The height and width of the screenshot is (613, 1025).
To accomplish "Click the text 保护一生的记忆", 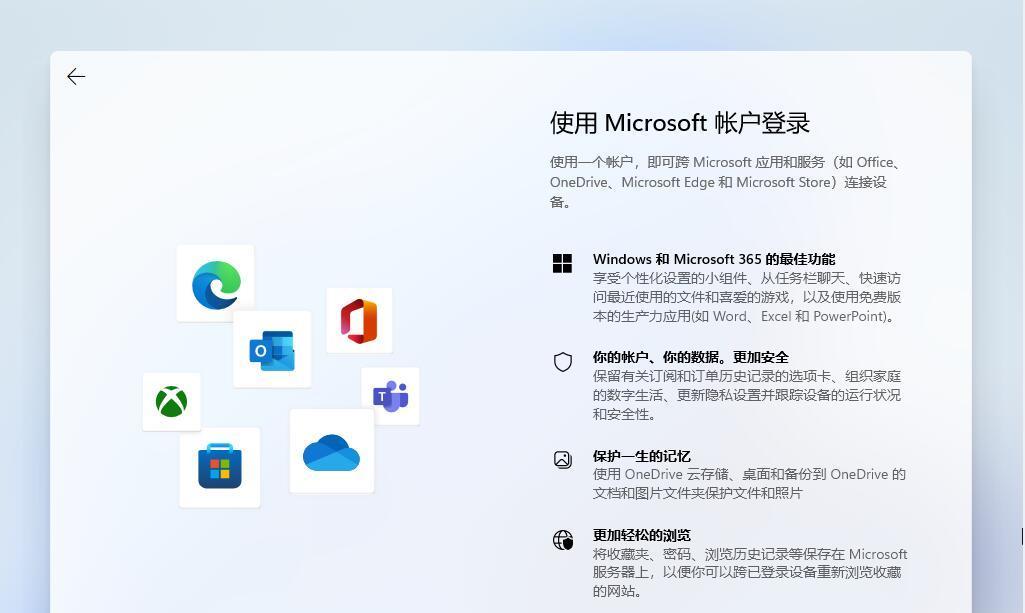I will [641, 456].
